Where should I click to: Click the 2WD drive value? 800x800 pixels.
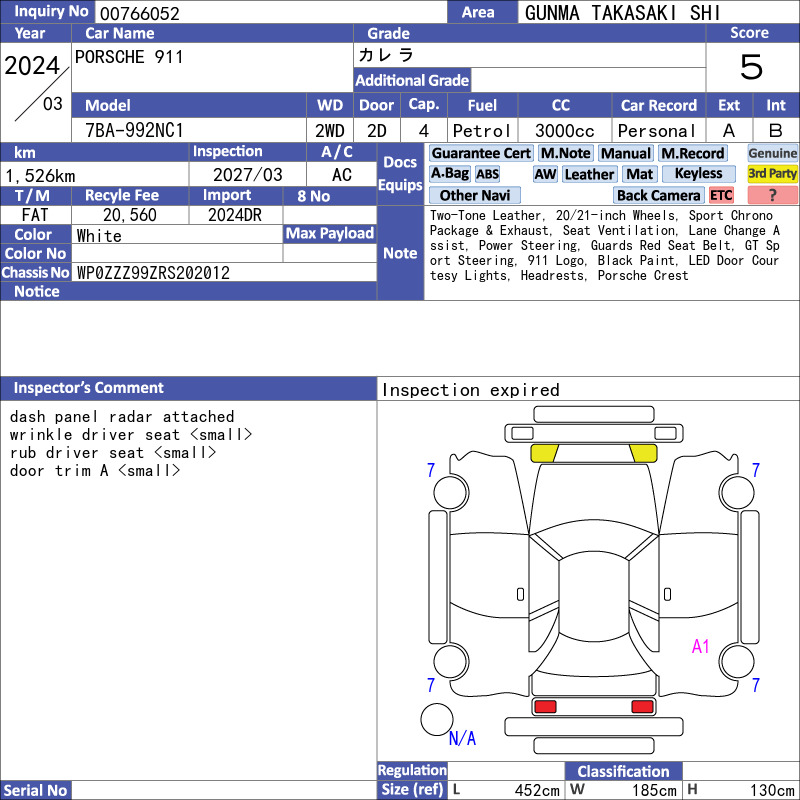coord(330,131)
